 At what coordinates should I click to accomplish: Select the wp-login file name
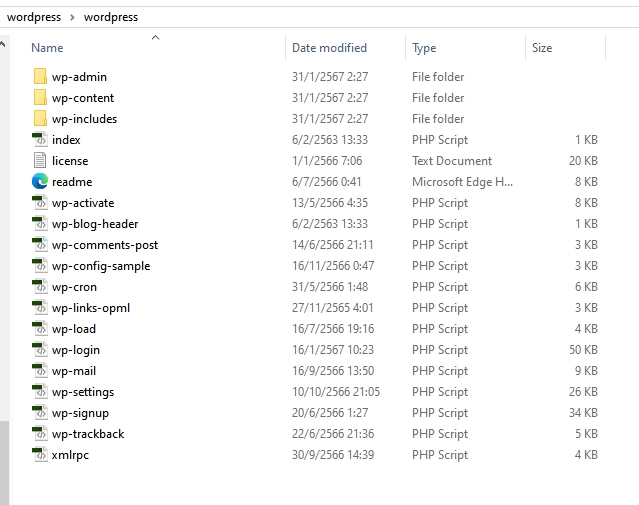coord(76,350)
